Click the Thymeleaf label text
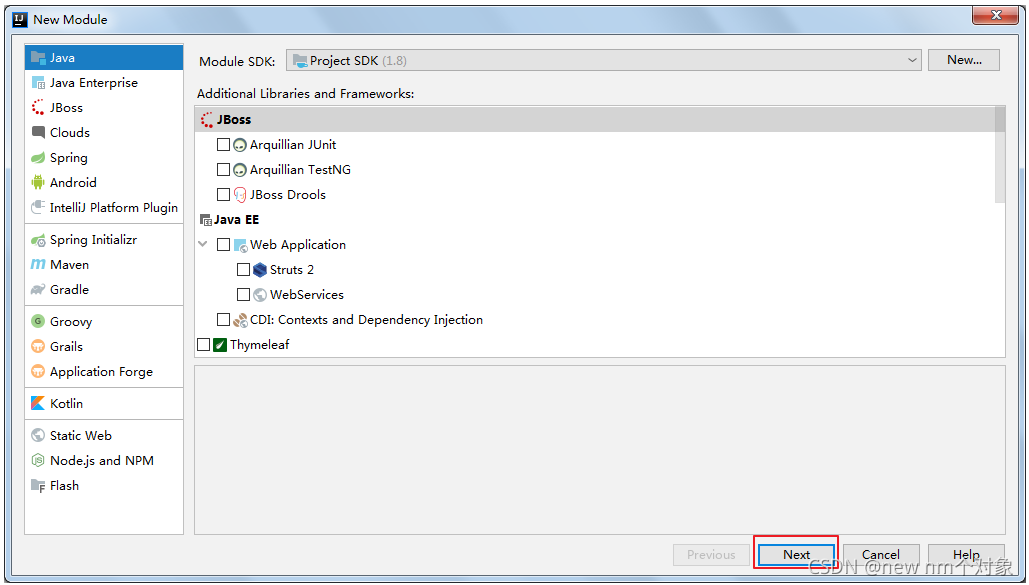Viewport: 1029px width, 585px height. tap(259, 344)
